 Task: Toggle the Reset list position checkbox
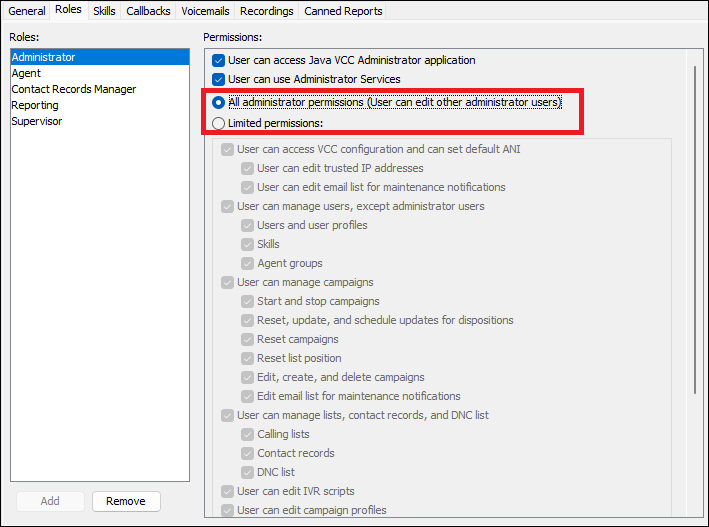[x=247, y=358]
